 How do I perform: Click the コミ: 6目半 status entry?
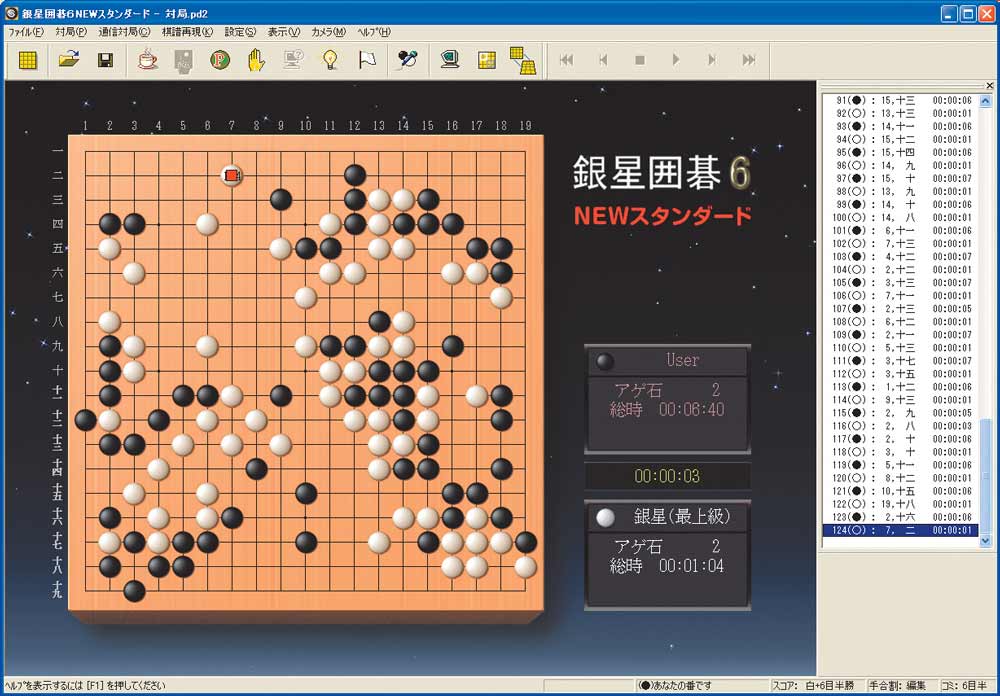pyautogui.click(x=963, y=686)
